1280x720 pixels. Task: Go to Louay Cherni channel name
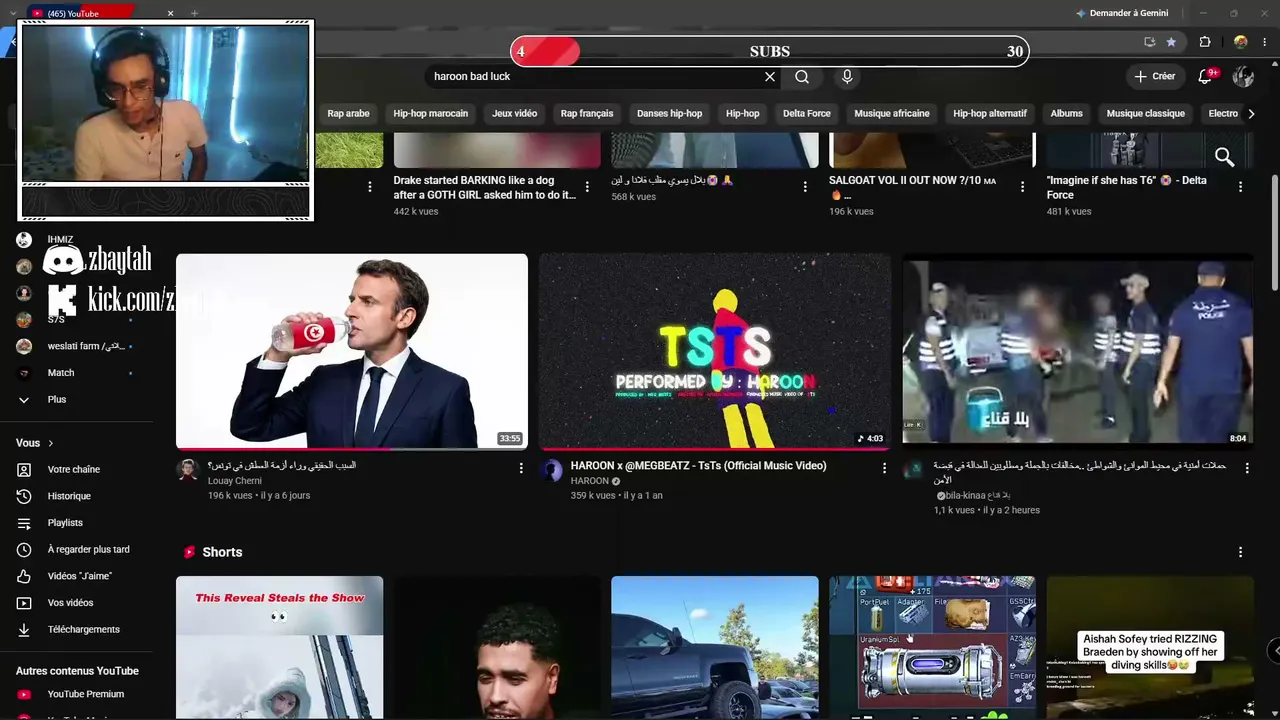[x=235, y=481]
